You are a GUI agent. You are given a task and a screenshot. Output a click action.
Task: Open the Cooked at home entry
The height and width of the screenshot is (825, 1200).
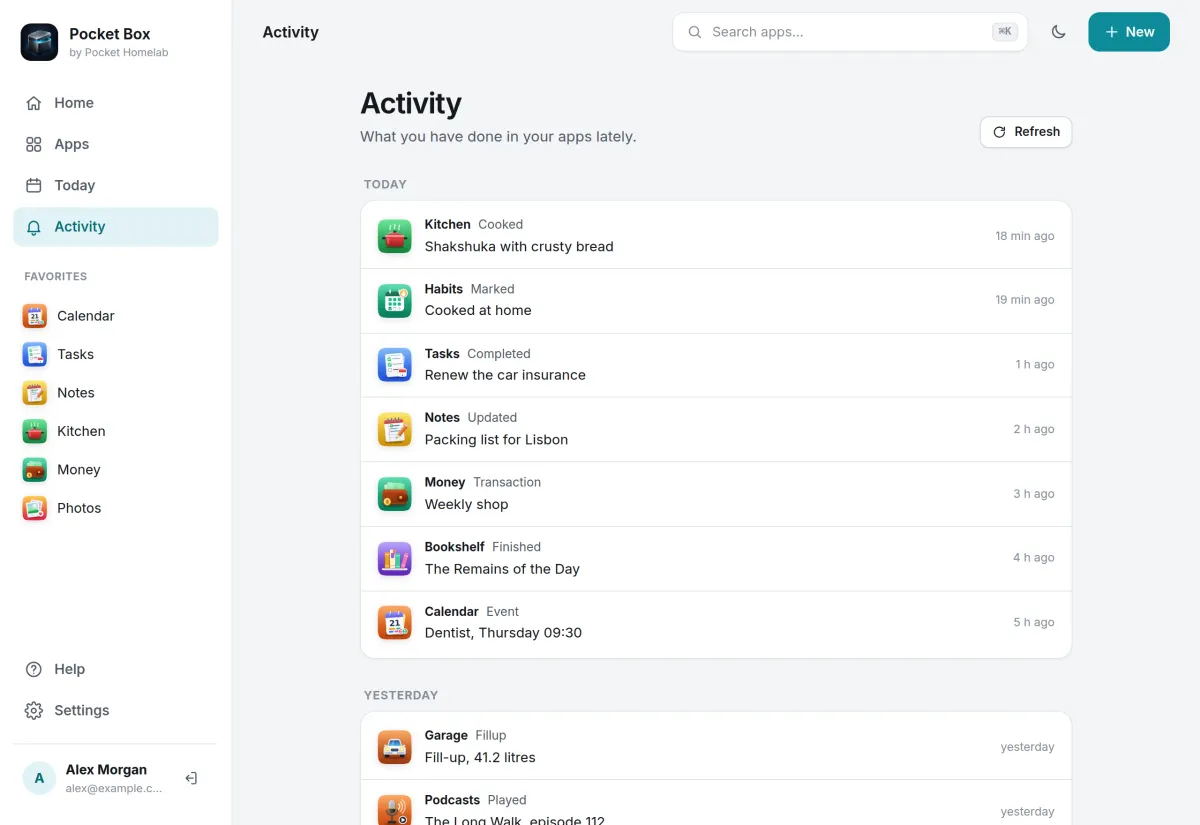coord(716,300)
